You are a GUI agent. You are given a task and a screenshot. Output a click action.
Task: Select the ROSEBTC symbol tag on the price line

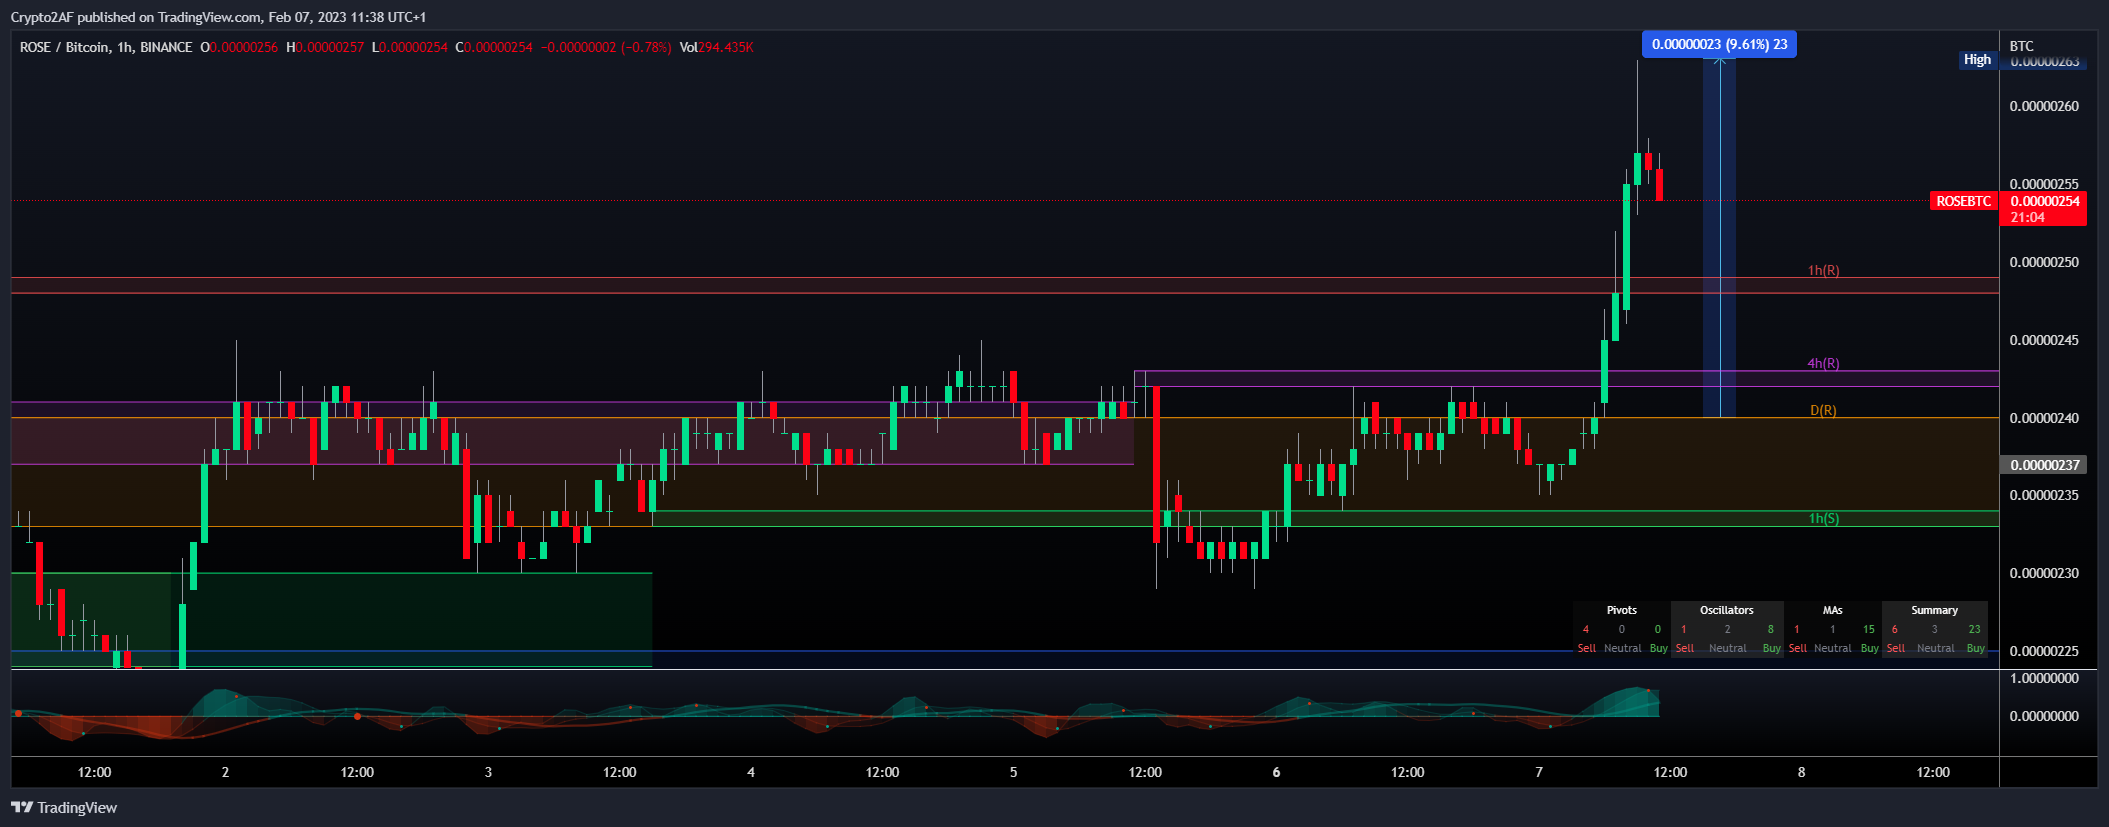[1963, 201]
